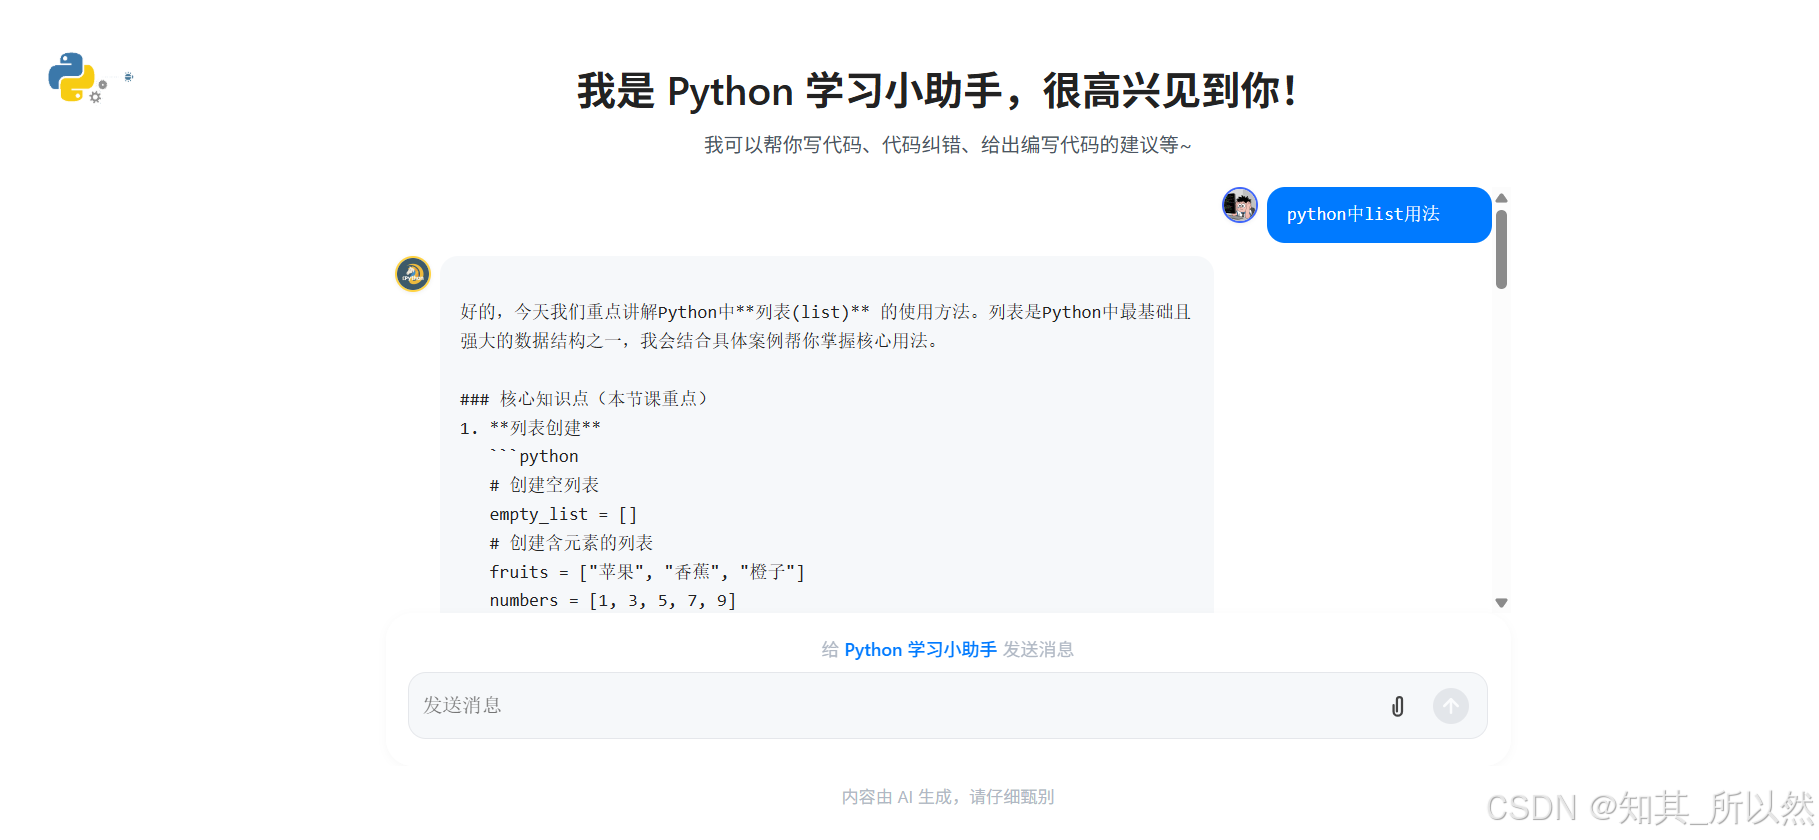Click the scrollbar down arrow

click(x=1501, y=603)
